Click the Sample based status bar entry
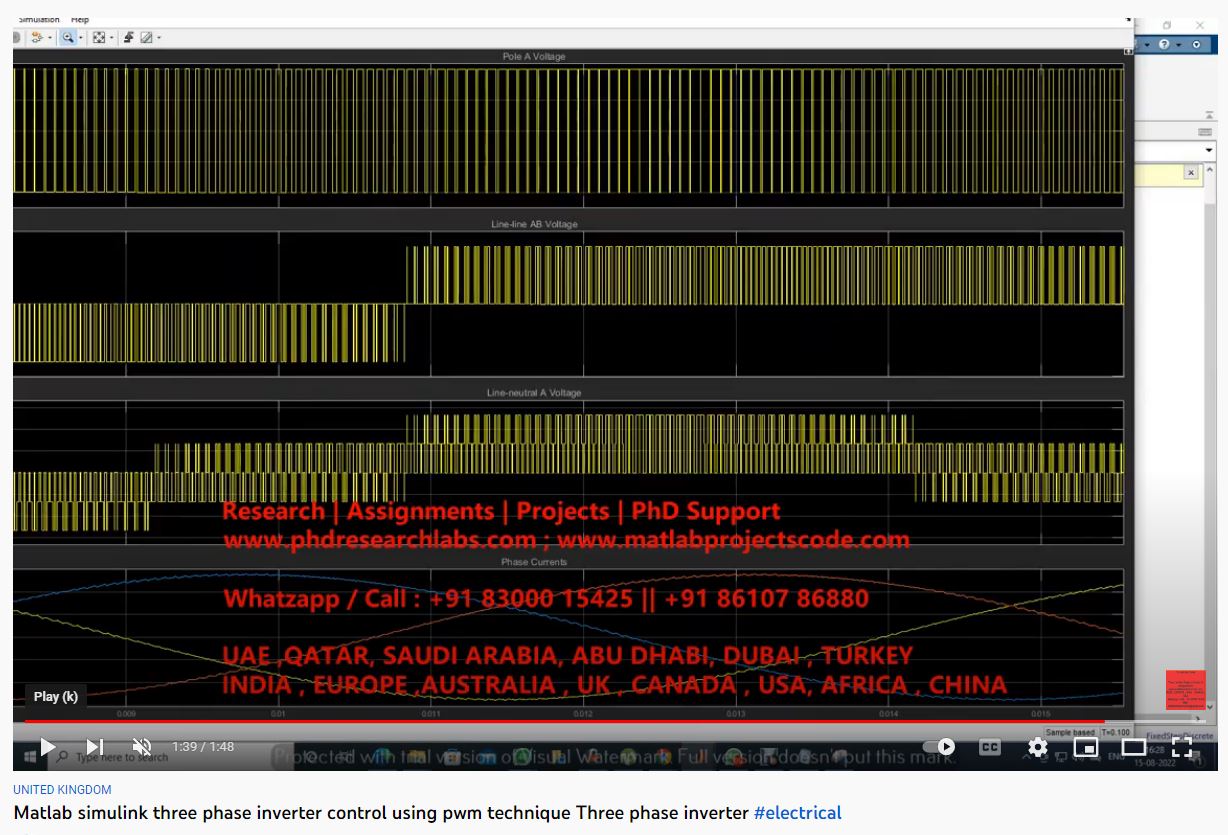Screen dimensions: 1228x835 (x=1070, y=733)
